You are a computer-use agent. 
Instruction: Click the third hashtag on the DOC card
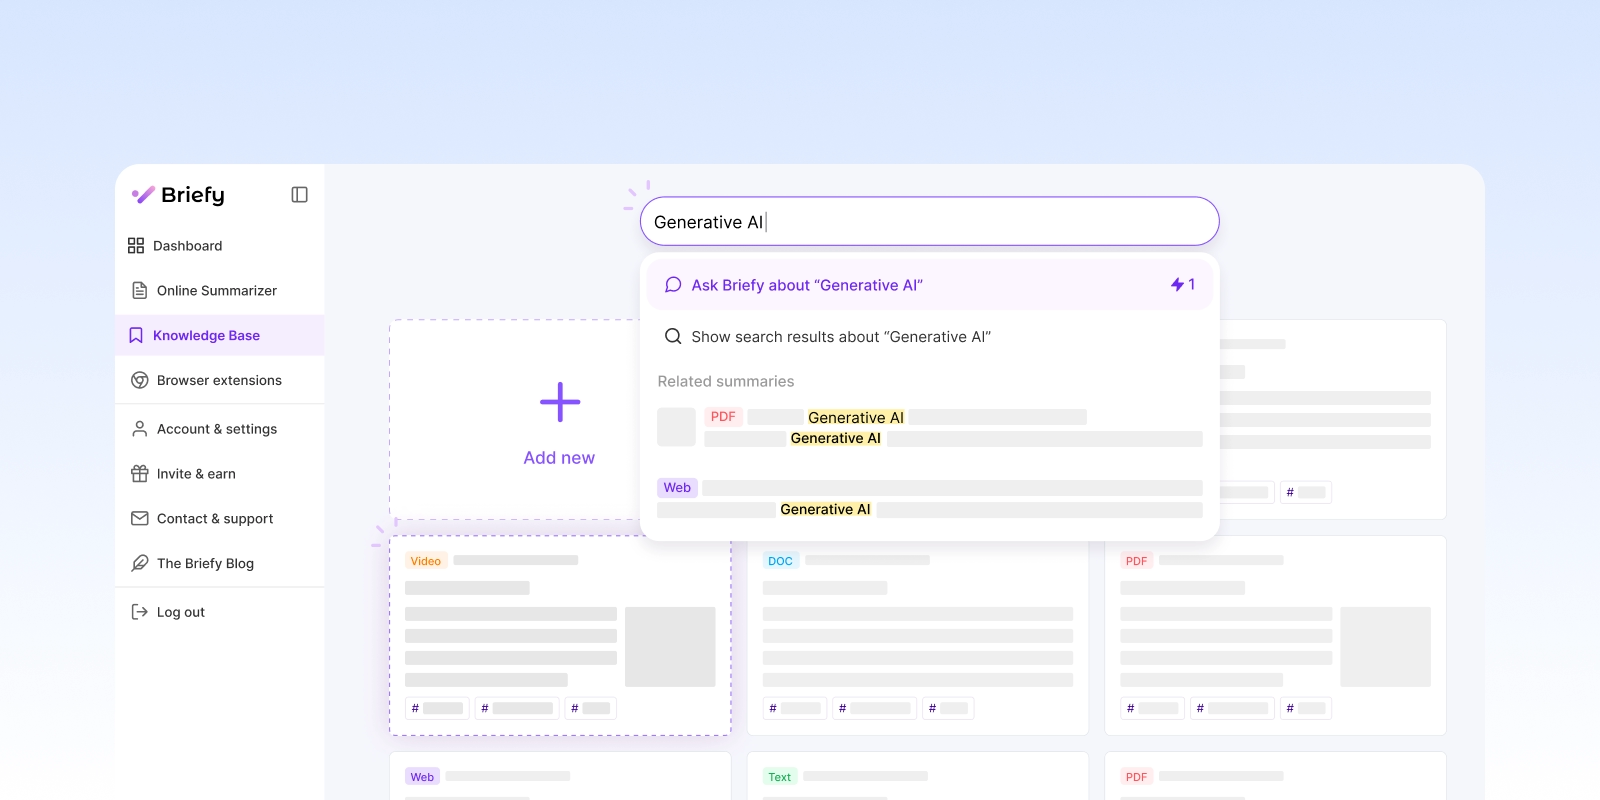(x=948, y=708)
